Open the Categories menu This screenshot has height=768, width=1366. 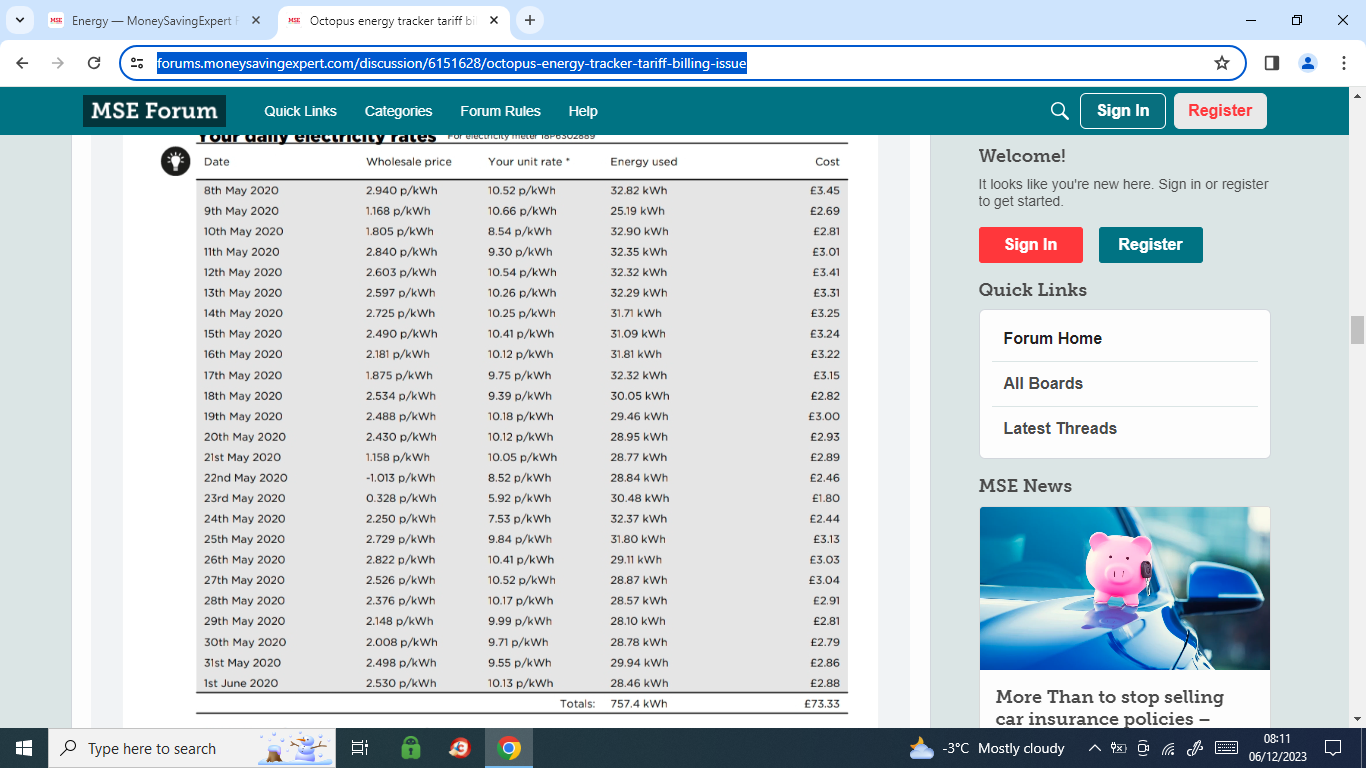click(x=398, y=111)
